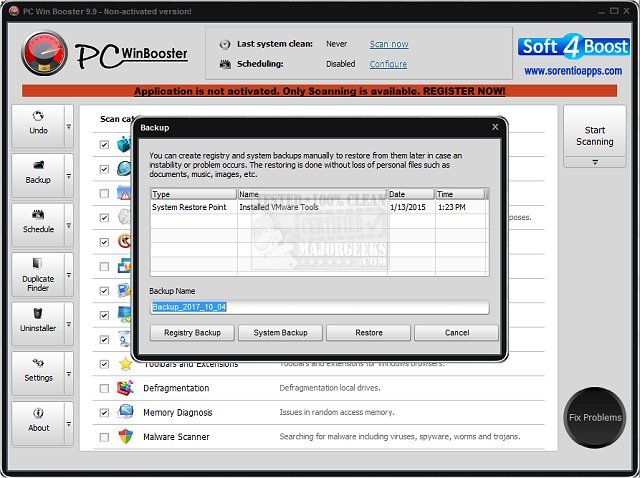The width and height of the screenshot is (640, 478).
Task: Close the Backup dialog with the X
Action: [495, 127]
